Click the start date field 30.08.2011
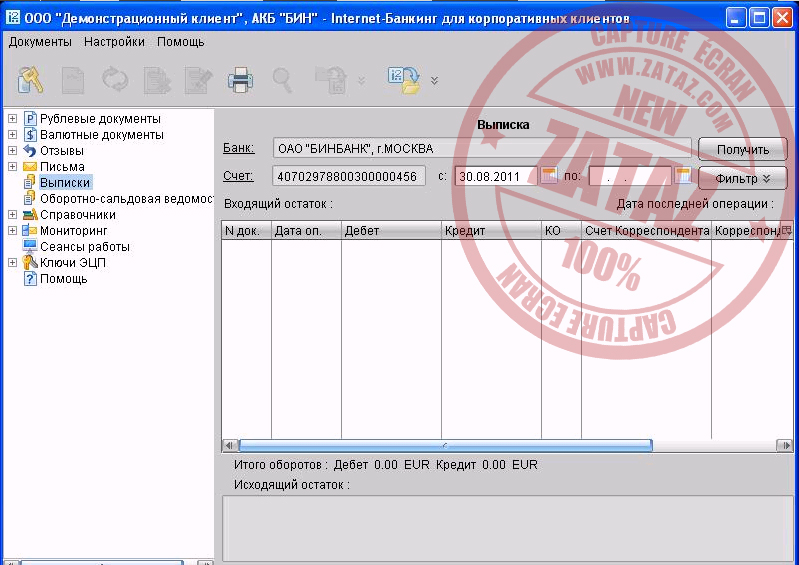 (495, 176)
